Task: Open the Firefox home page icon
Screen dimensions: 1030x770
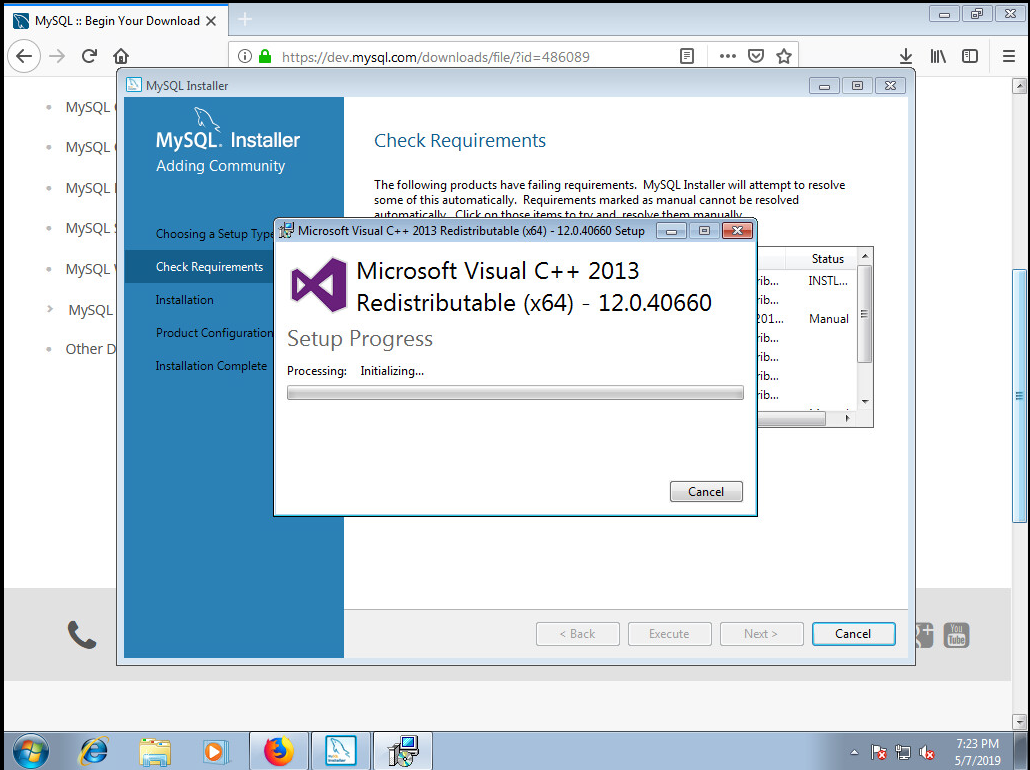Action: (x=121, y=56)
